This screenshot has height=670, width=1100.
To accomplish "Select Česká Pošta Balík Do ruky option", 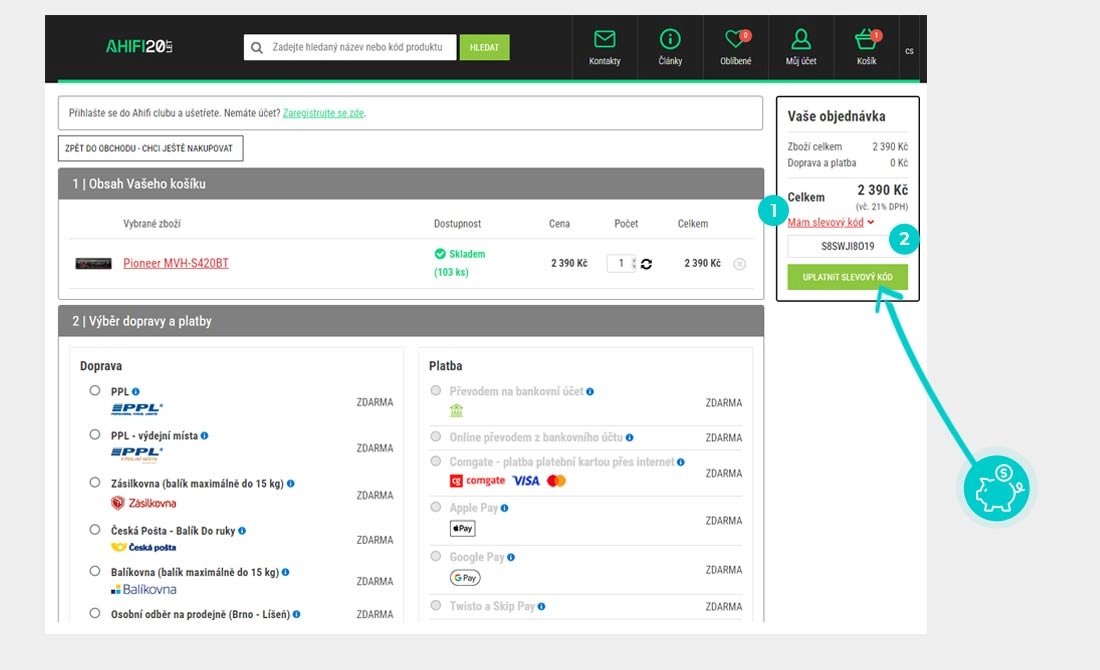I will click(95, 530).
